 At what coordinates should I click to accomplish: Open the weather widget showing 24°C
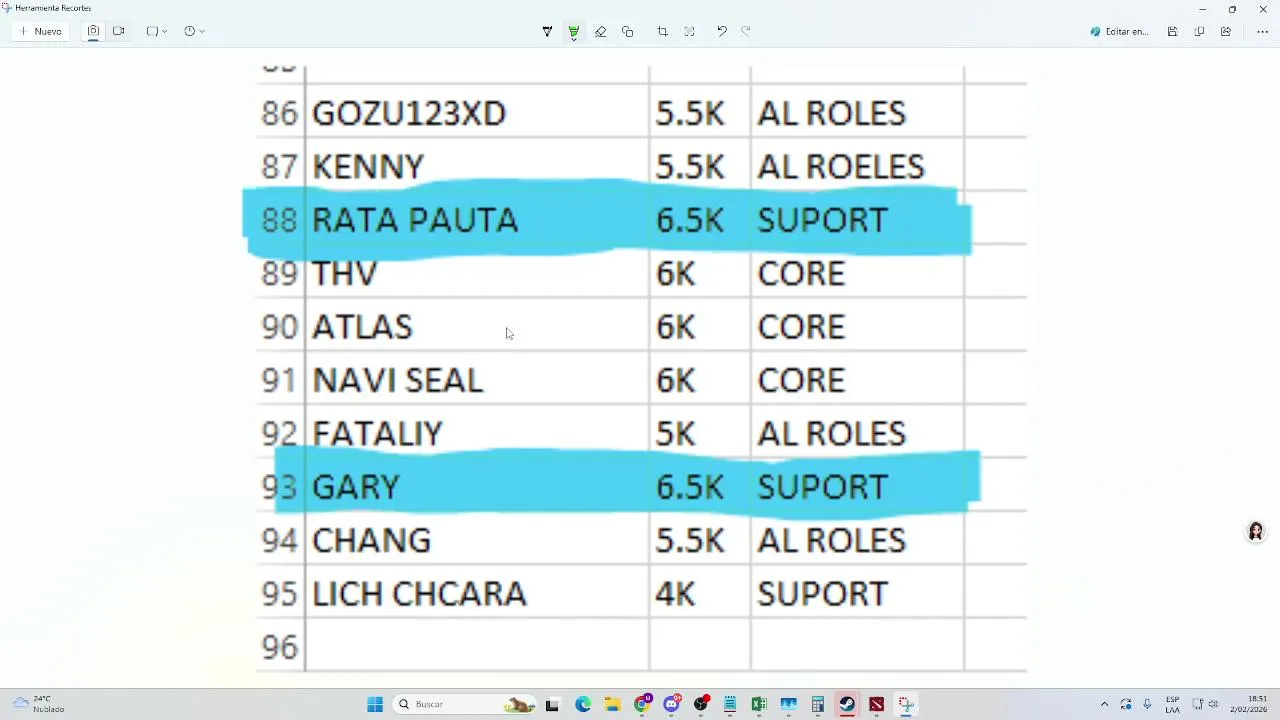pyautogui.click(x=38, y=705)
